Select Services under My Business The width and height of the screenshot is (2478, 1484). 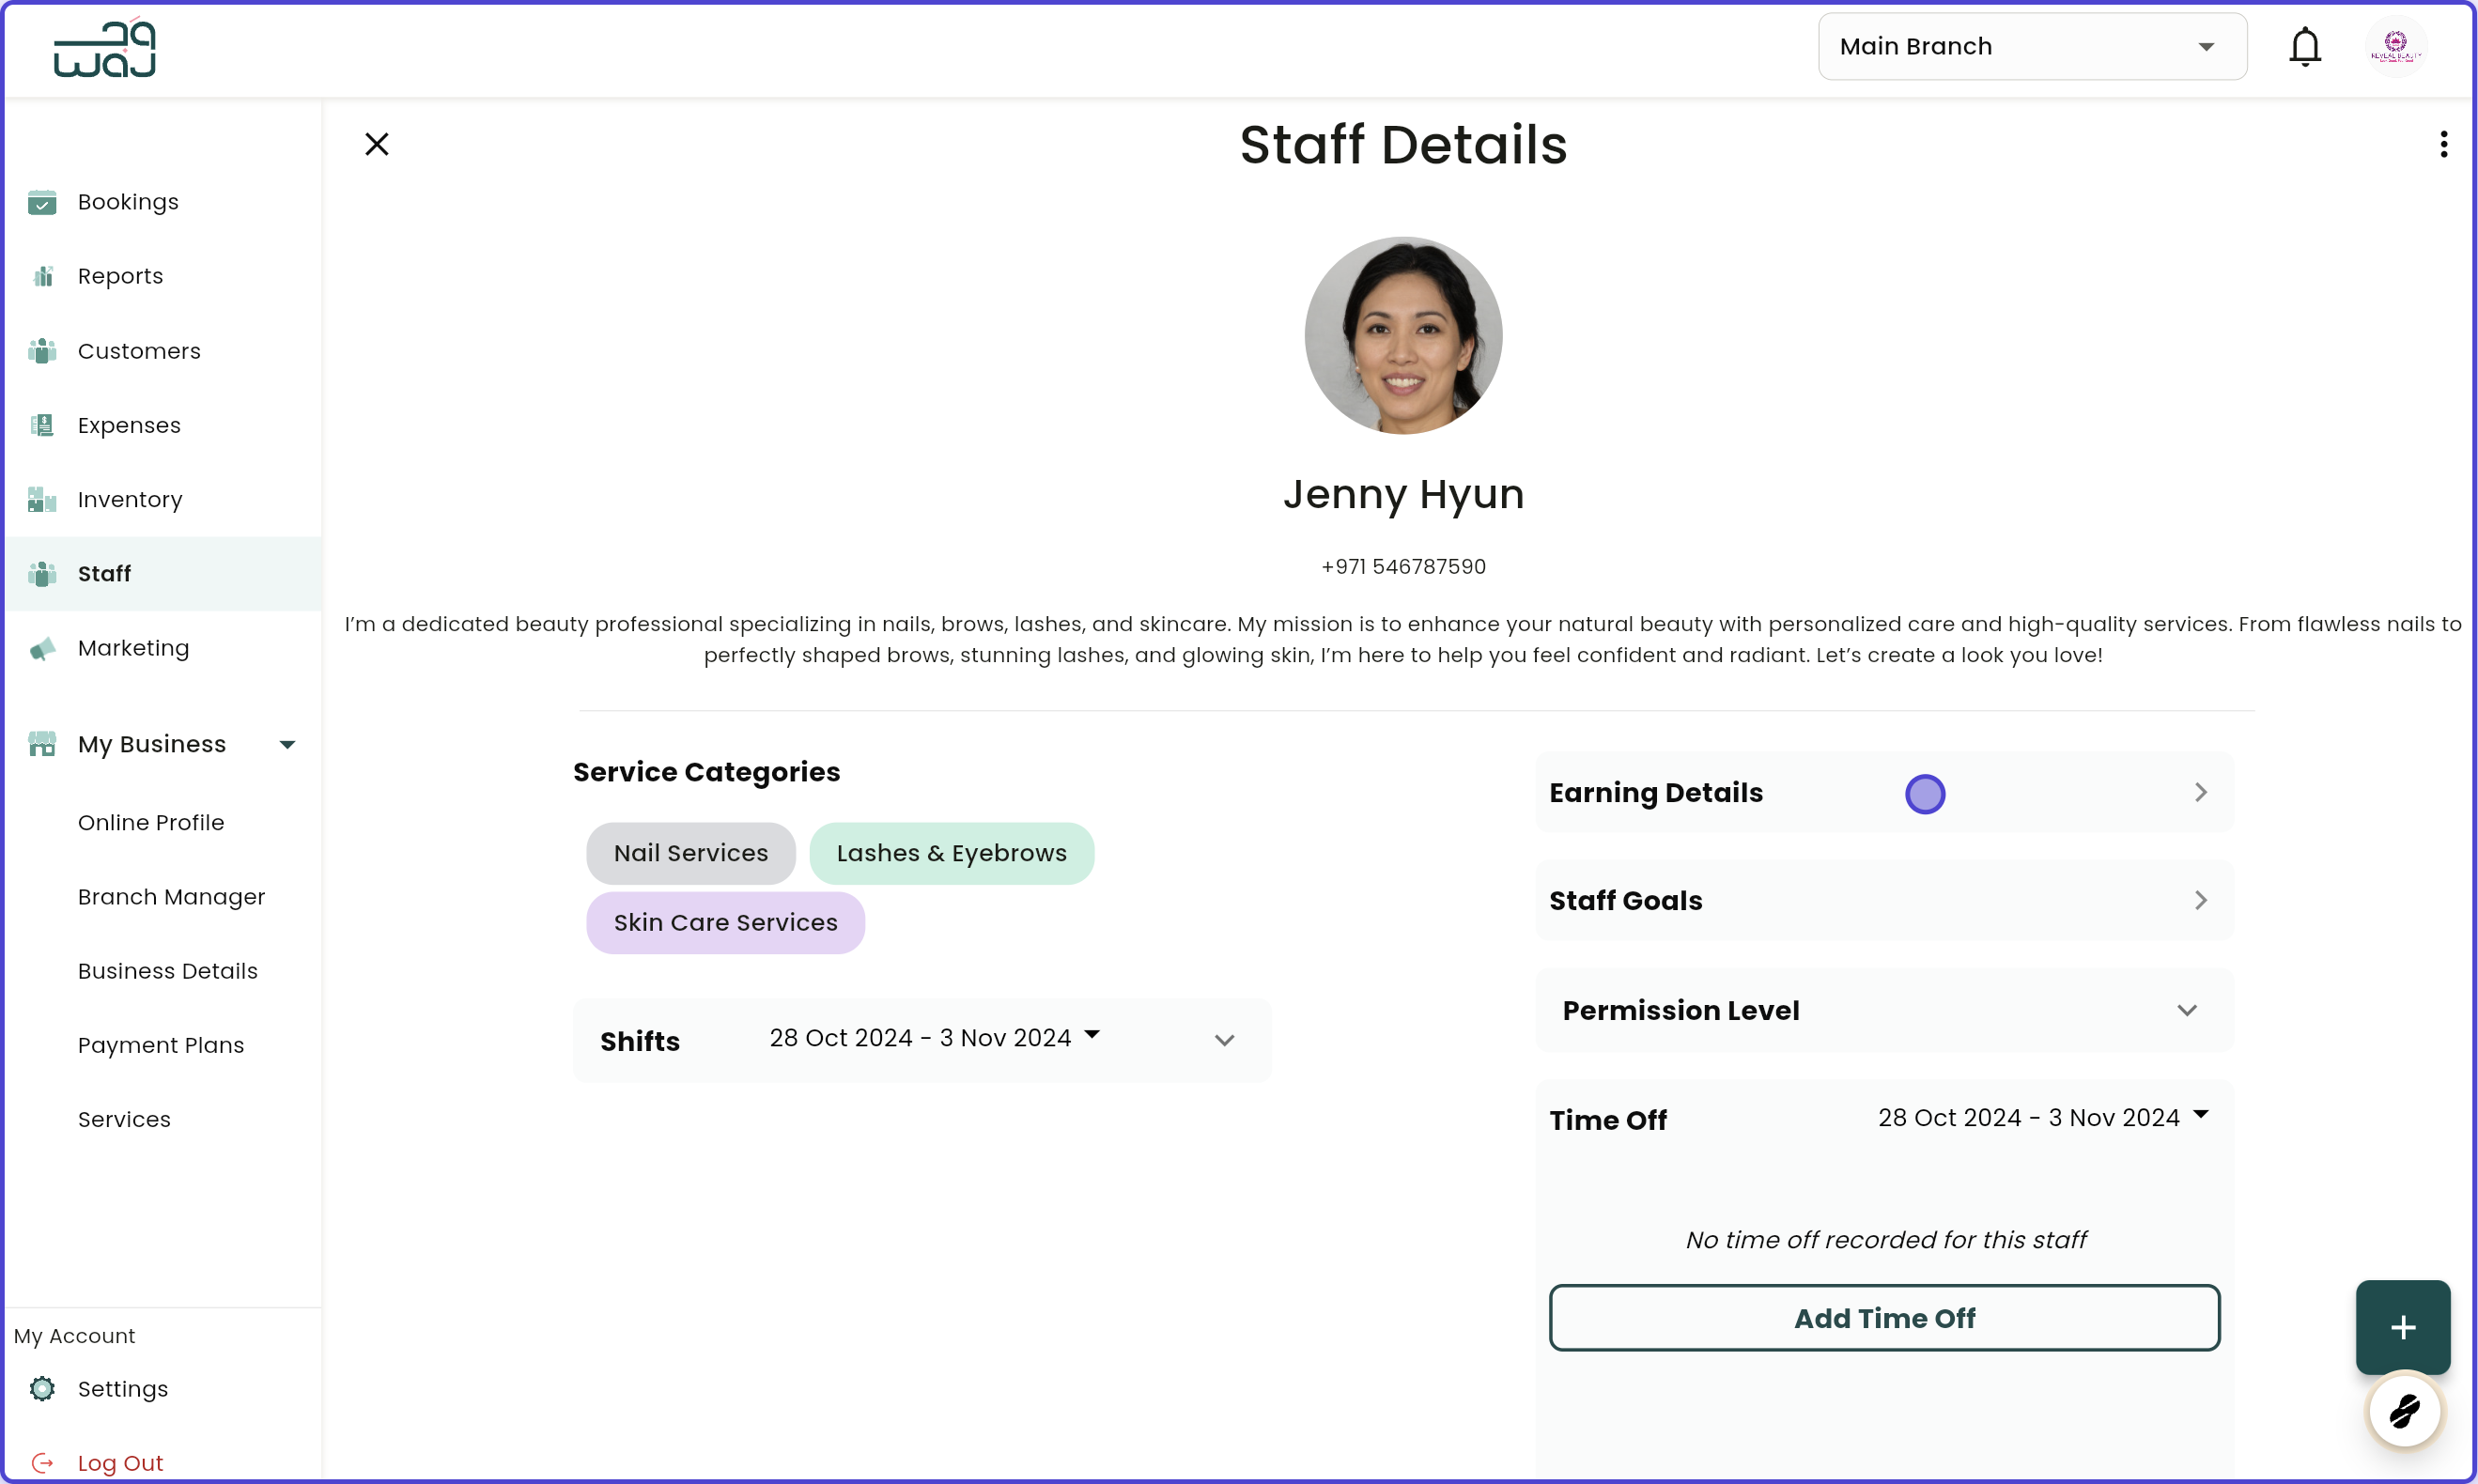click(124, 1119)
